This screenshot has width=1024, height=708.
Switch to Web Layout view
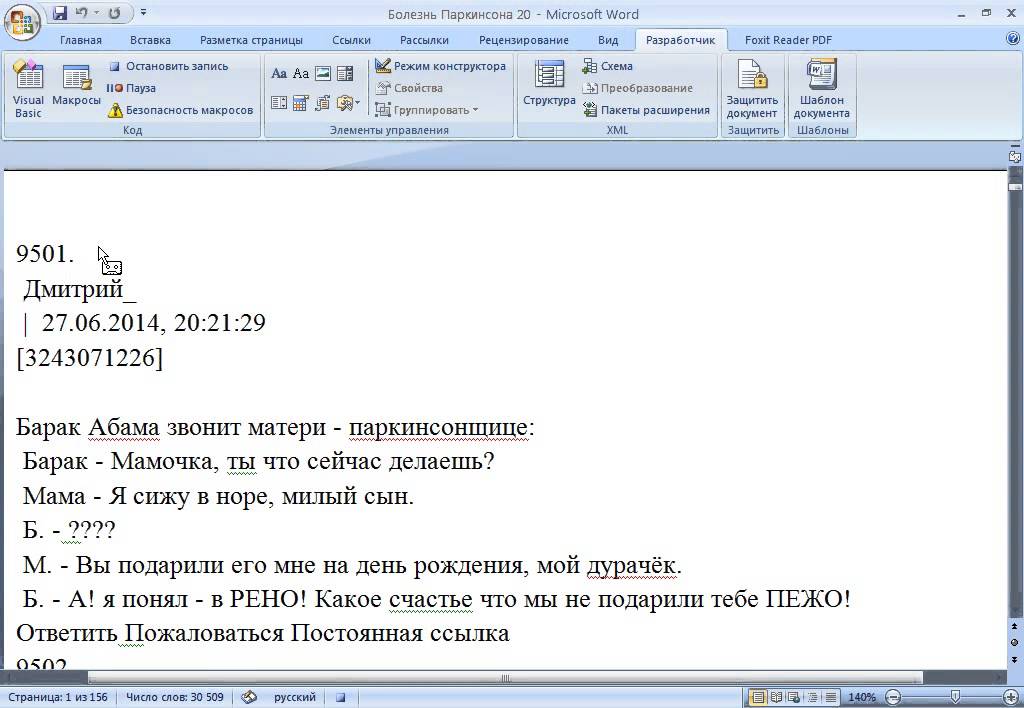click(x=794, y=698)
